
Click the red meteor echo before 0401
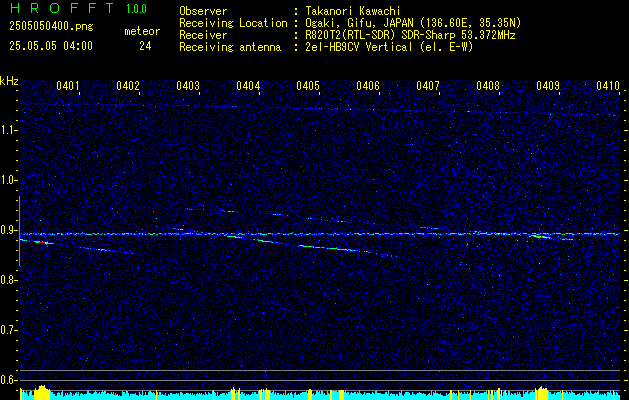point(41,242)
